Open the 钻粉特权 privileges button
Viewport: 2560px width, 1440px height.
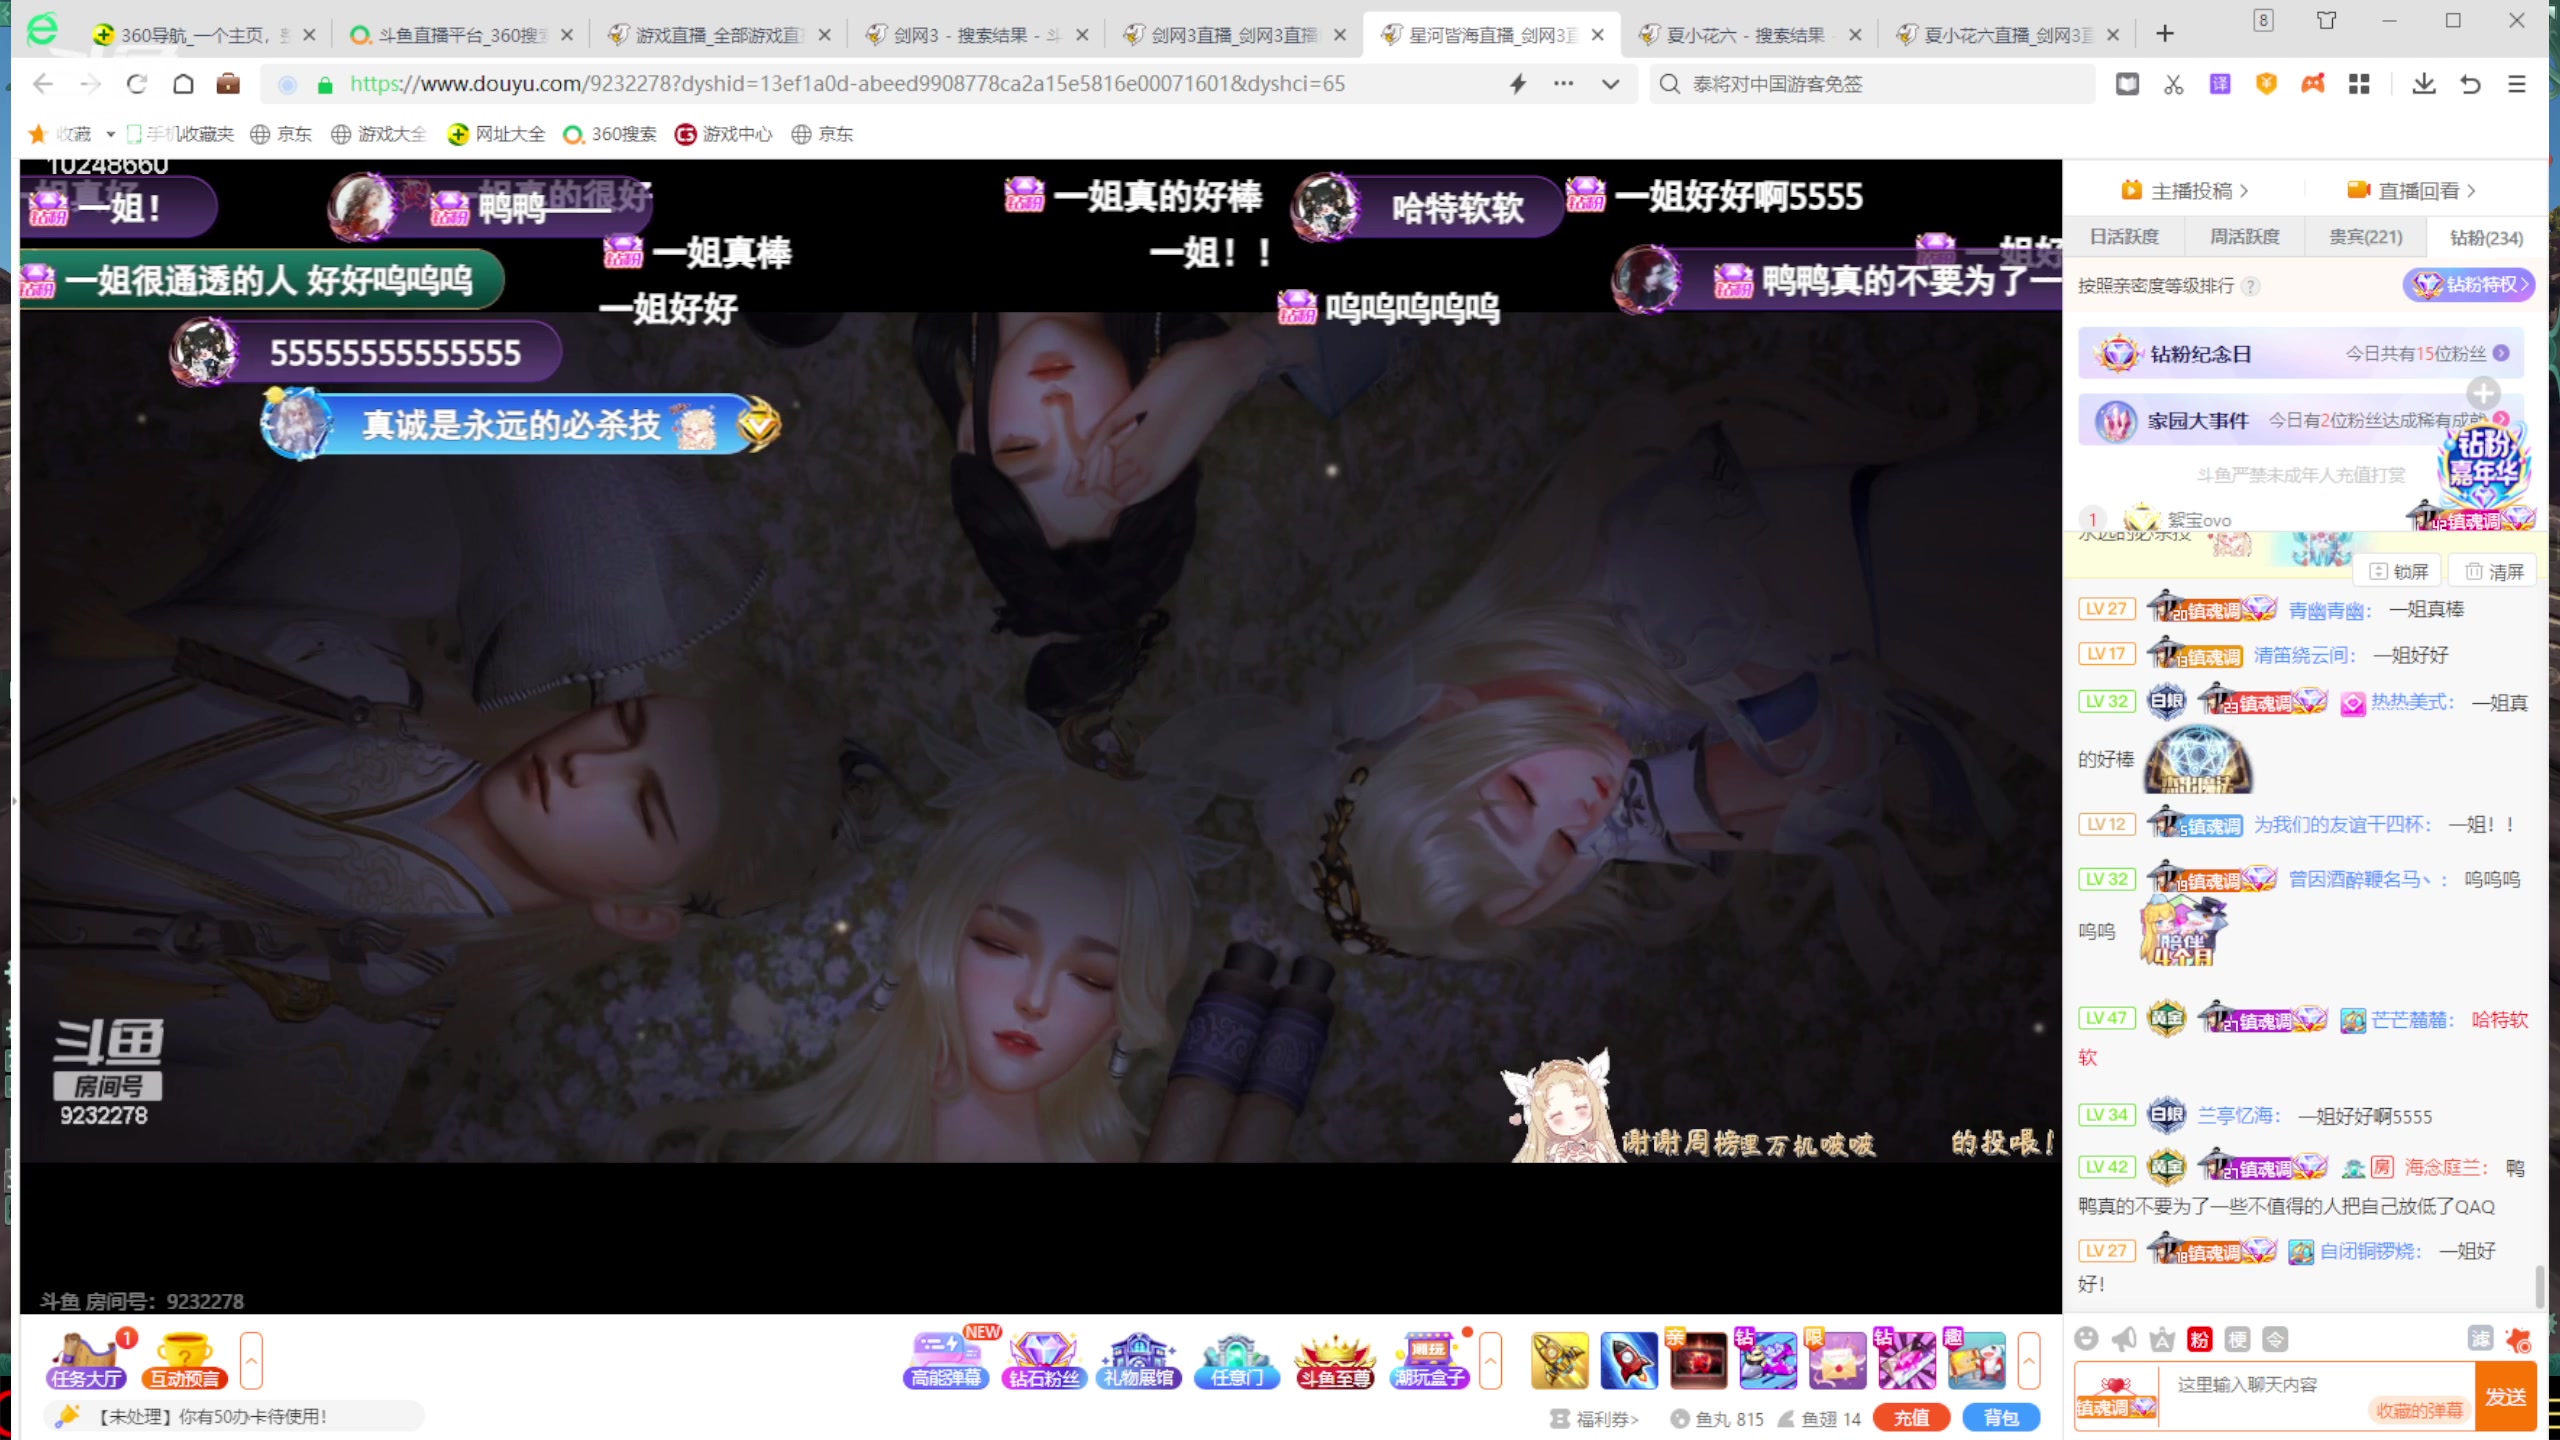[x=2470, y=285]
